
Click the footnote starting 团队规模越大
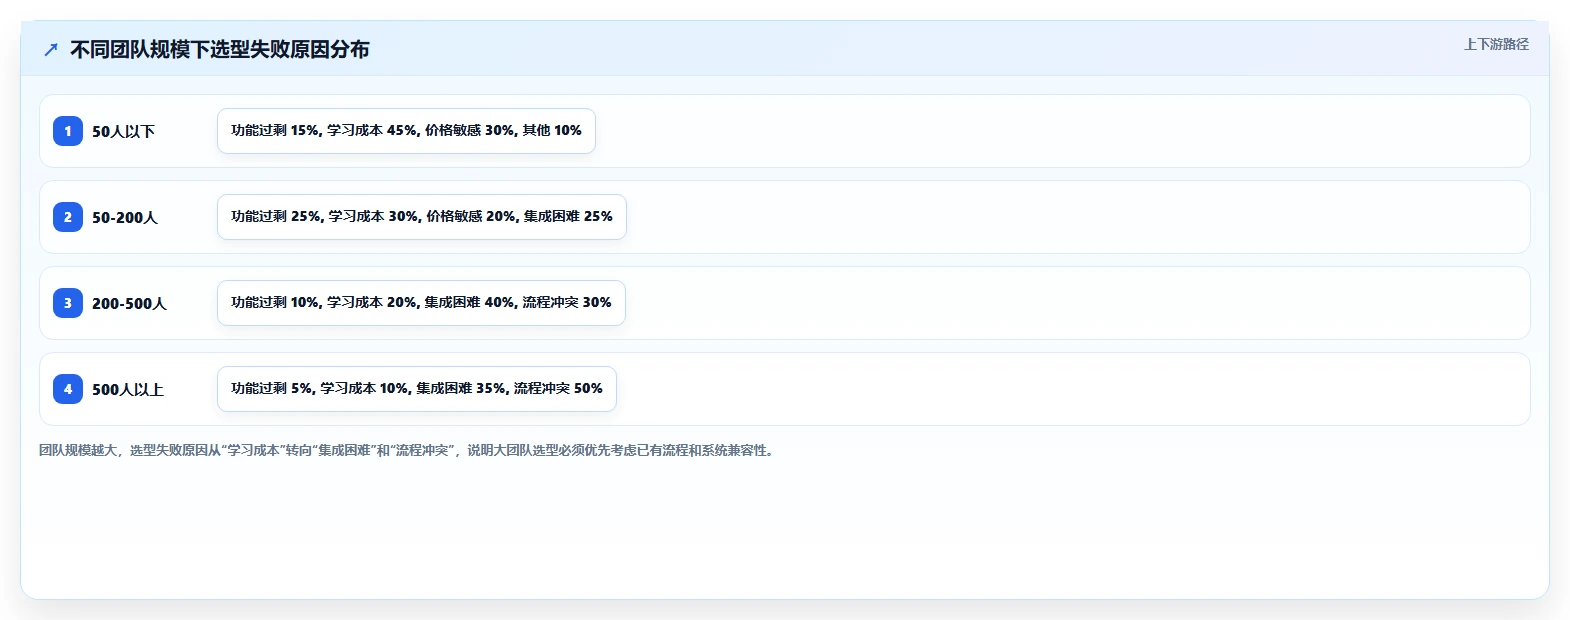point(408,450)
